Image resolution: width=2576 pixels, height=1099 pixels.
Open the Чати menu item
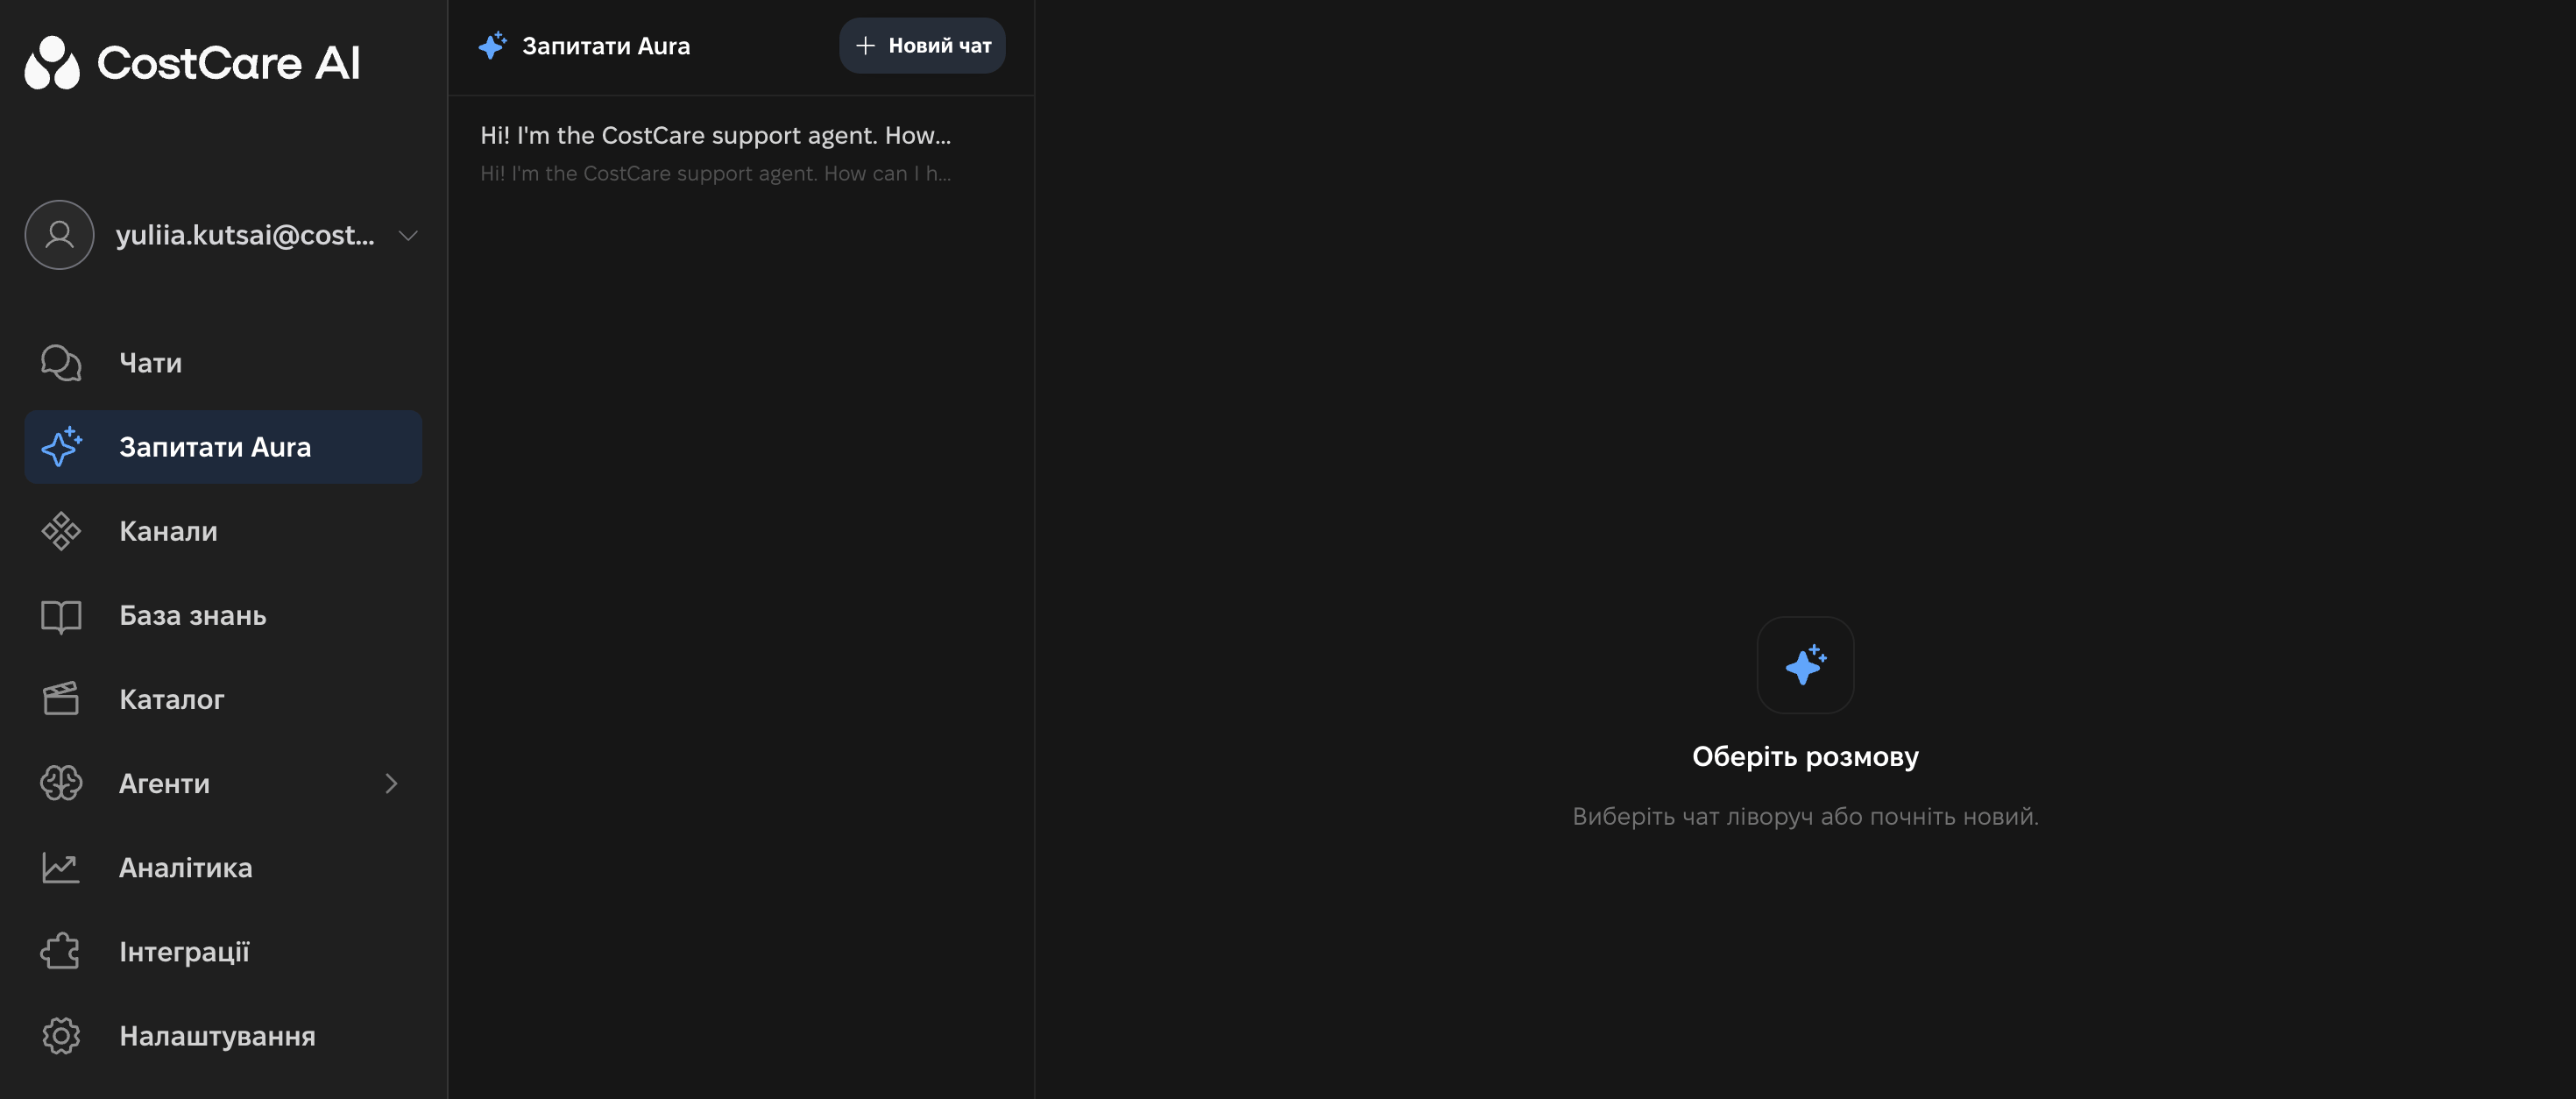tap(223, 363)
